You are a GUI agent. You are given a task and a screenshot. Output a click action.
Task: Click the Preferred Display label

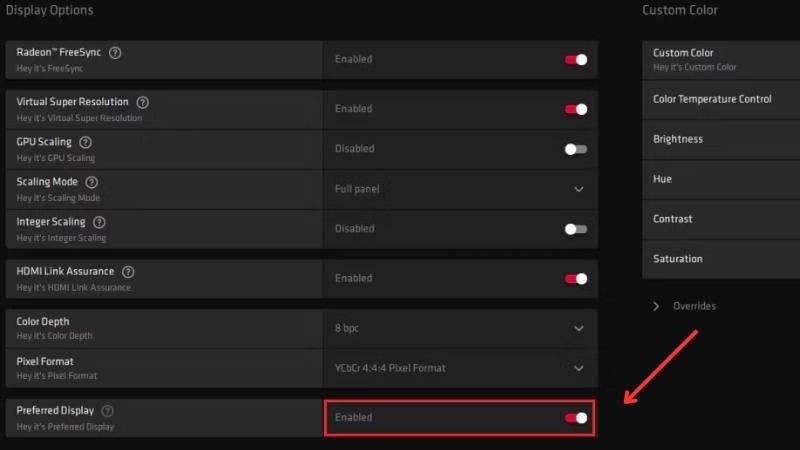[x=55, y=410]
